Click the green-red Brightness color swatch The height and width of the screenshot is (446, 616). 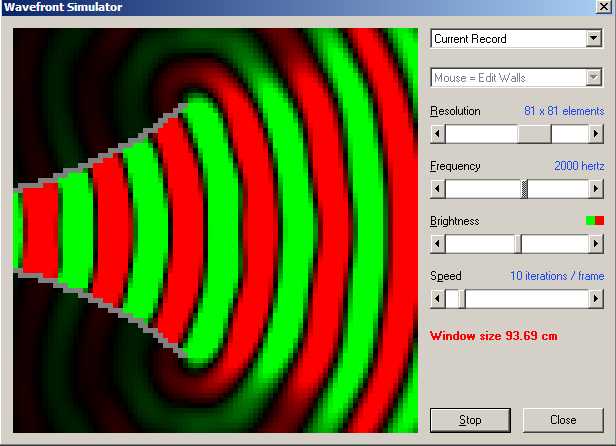[x=595, y=220]
